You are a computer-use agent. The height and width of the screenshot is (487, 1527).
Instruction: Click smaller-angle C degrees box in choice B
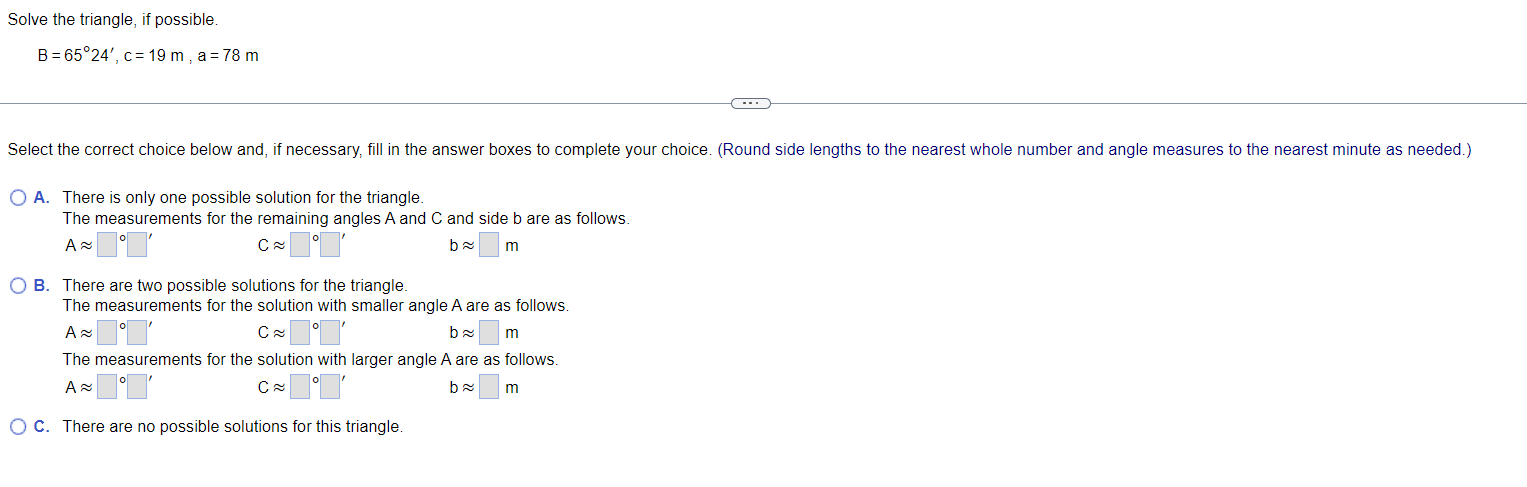[301, 332]
